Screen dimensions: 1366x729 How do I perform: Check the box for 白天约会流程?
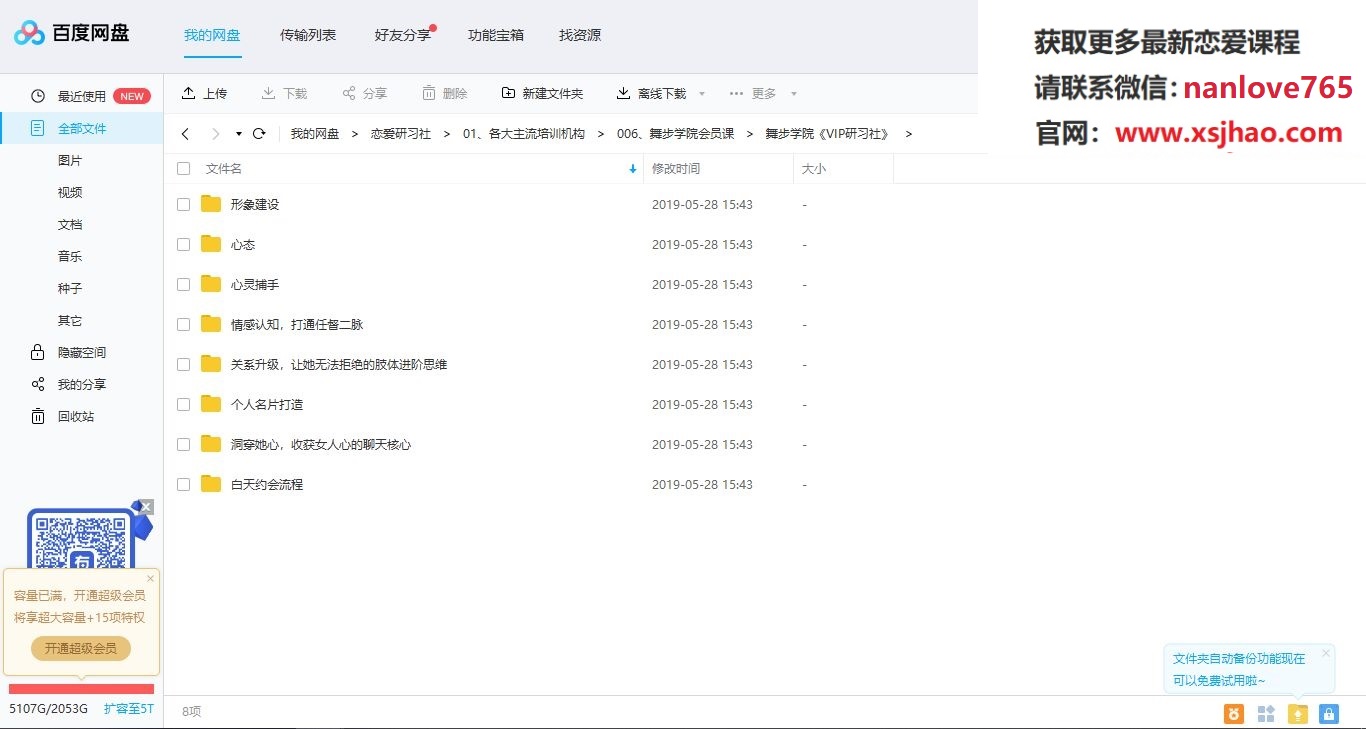tap(183, 484)
